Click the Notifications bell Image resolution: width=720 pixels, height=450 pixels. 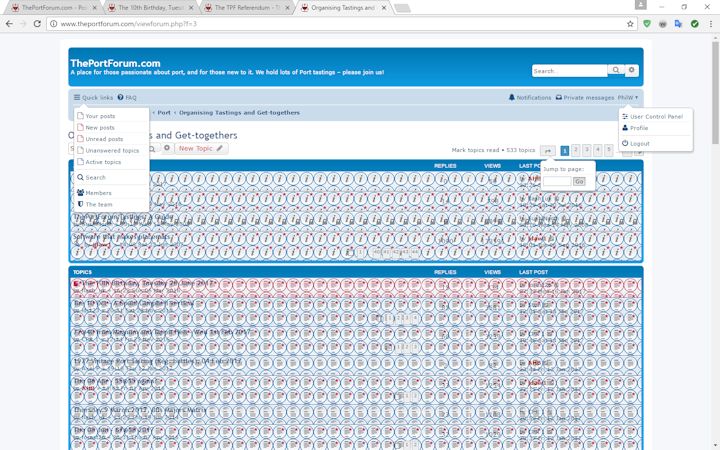coord(530,98)
